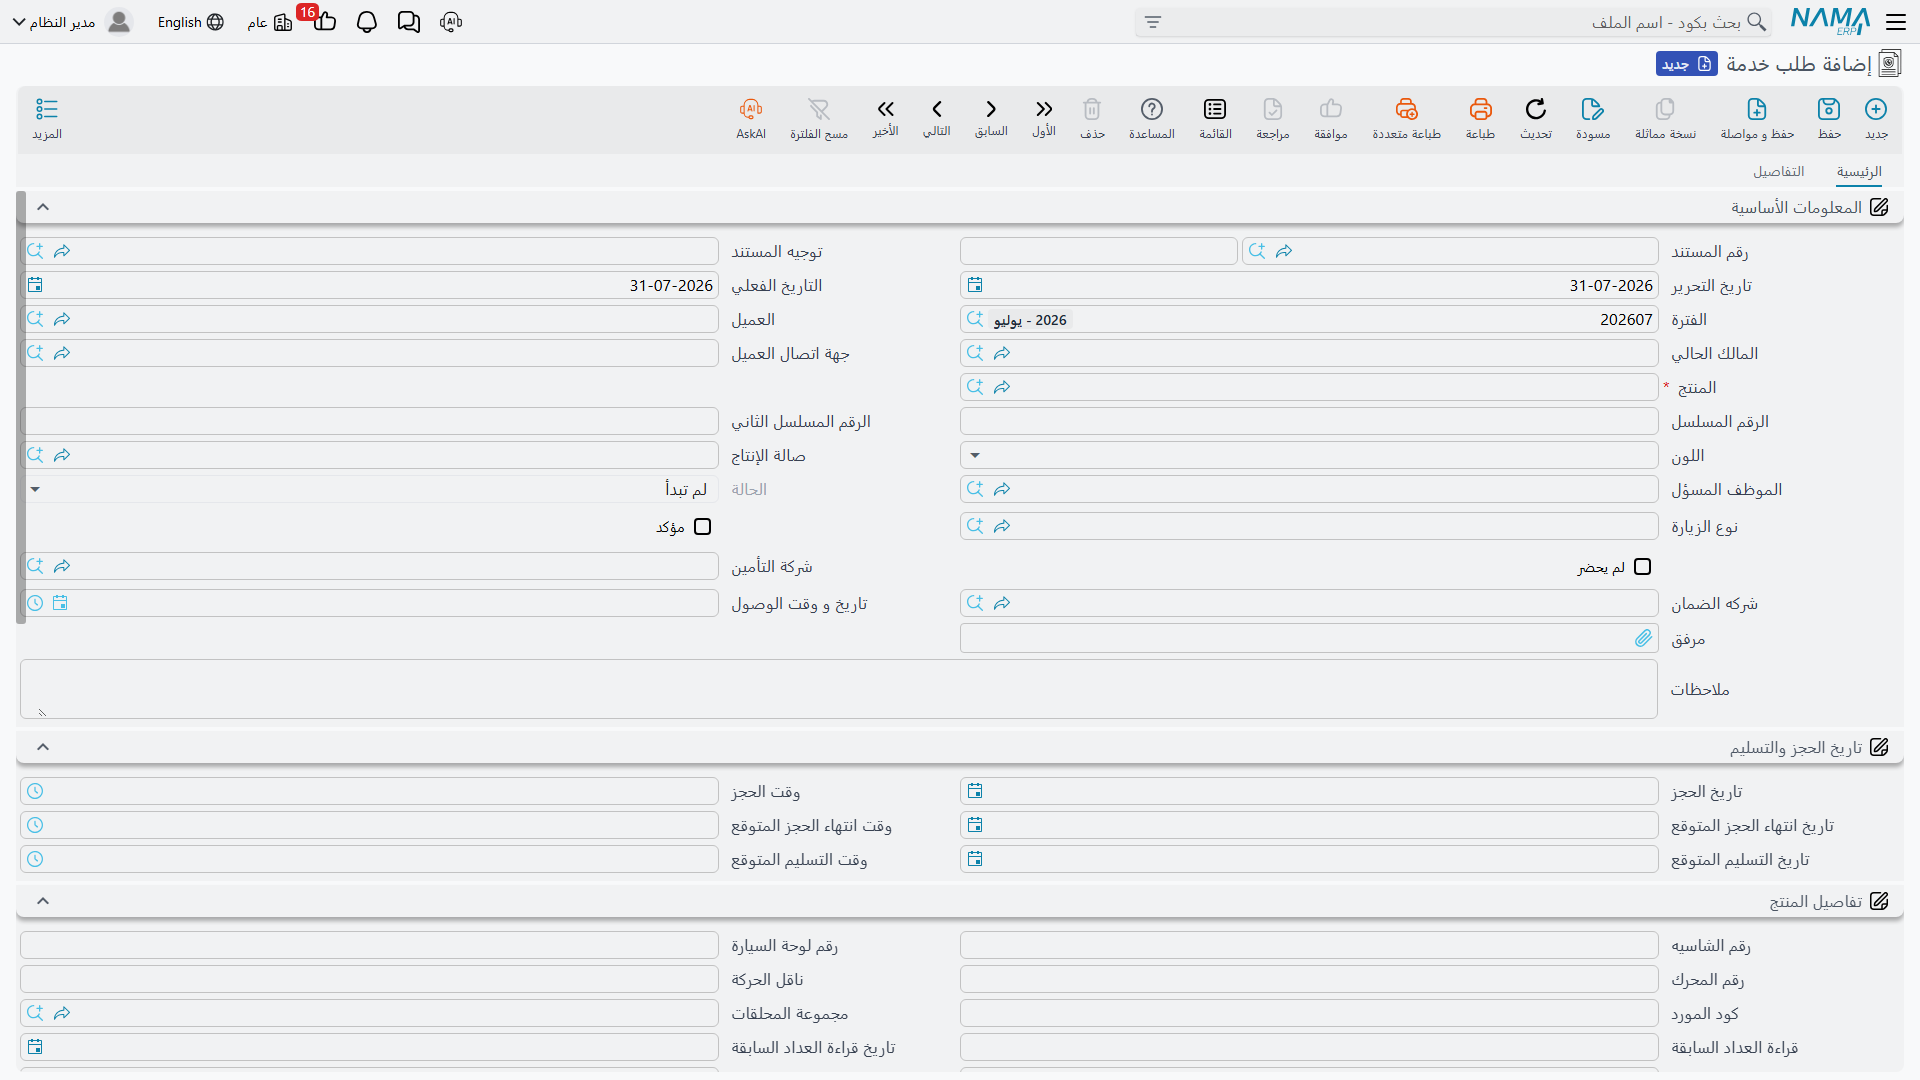The image size is (1920, 1080).
Task: Click حفظ و مواصلة (Save and continue) icon
Action: tap(1757, 109)
